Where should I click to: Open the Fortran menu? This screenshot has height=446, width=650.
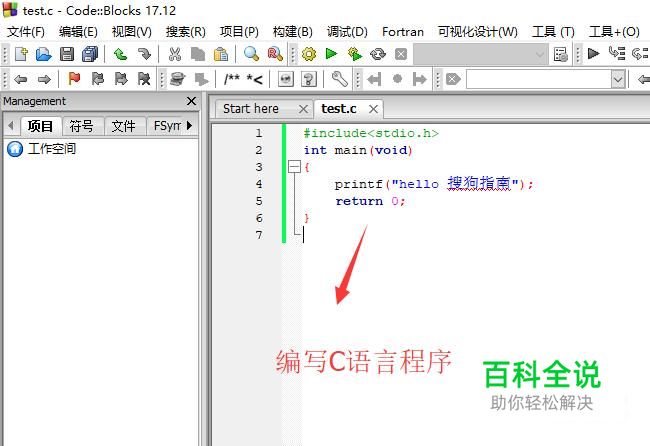[403, 32]
